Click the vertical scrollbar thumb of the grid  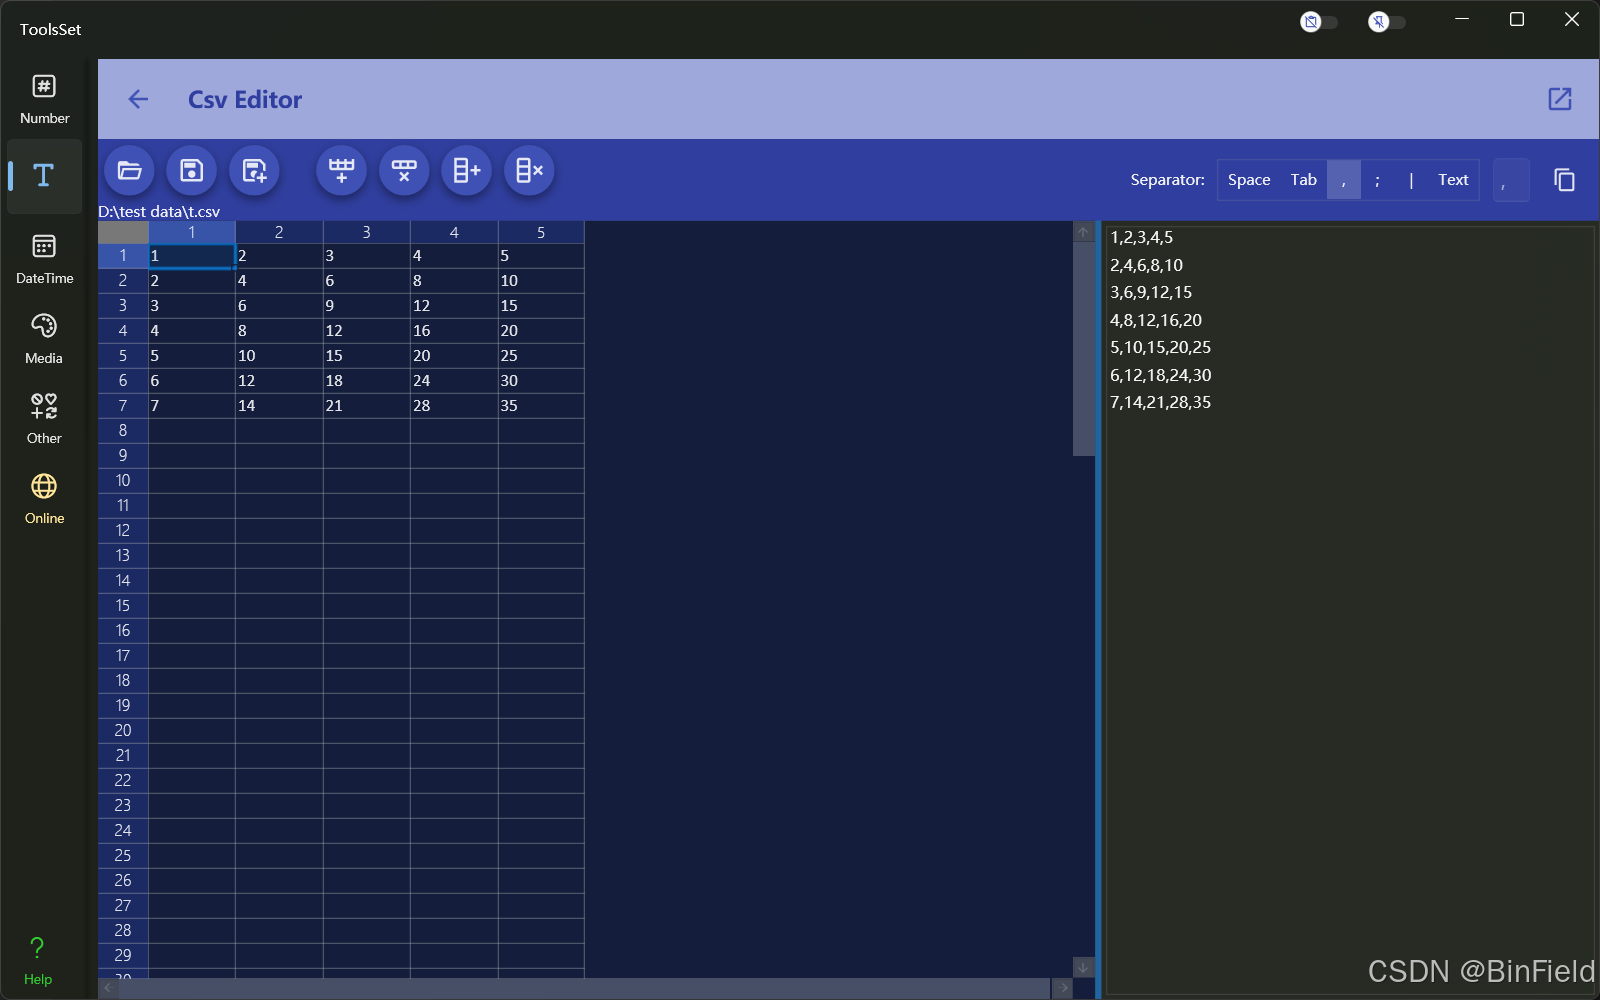coord(1083,349)
